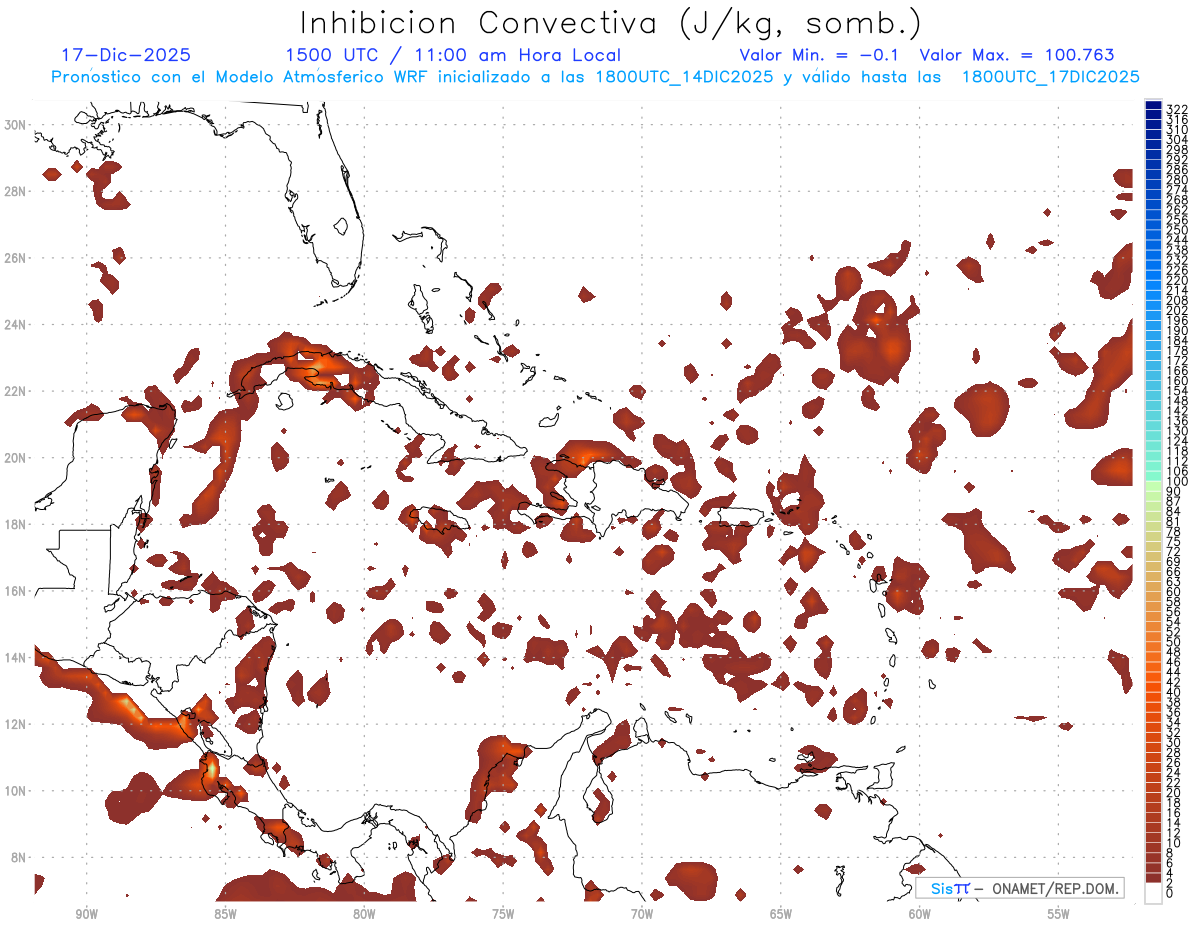
Task: Click the "75W" longitude label
Action: coord(503,914)
